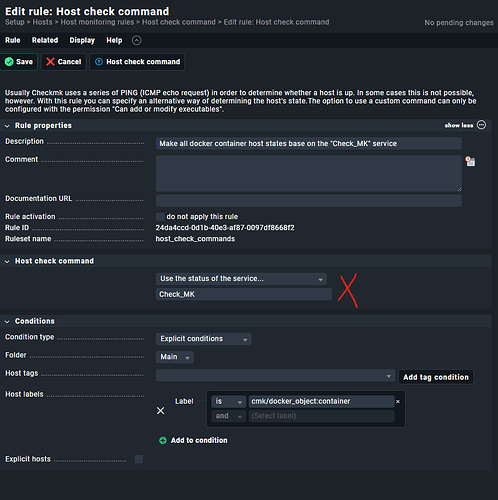This screenshot has height=500, width=498.
Task: Click the host_check_commands ruleset name
Action: pyautogui.click(x=195, y=239)
